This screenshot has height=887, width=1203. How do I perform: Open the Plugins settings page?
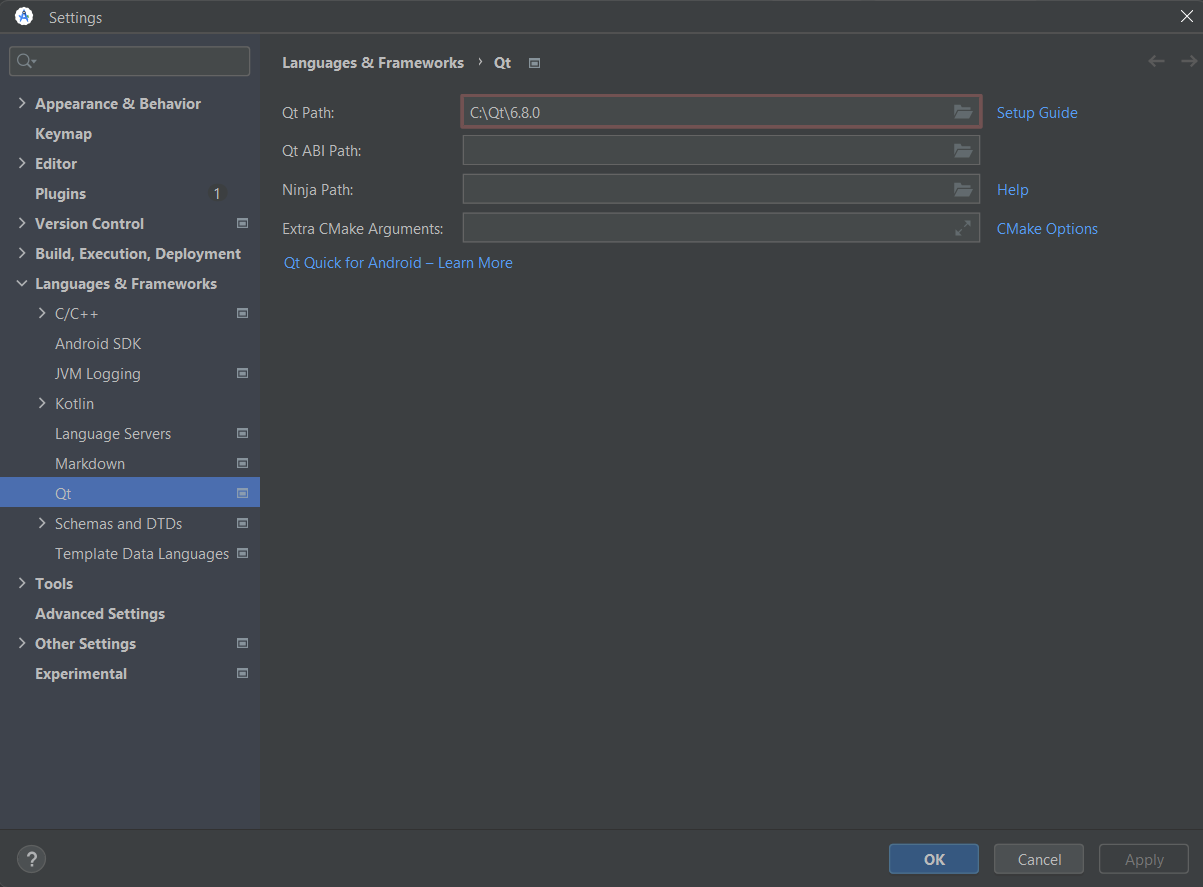[60, 194]
